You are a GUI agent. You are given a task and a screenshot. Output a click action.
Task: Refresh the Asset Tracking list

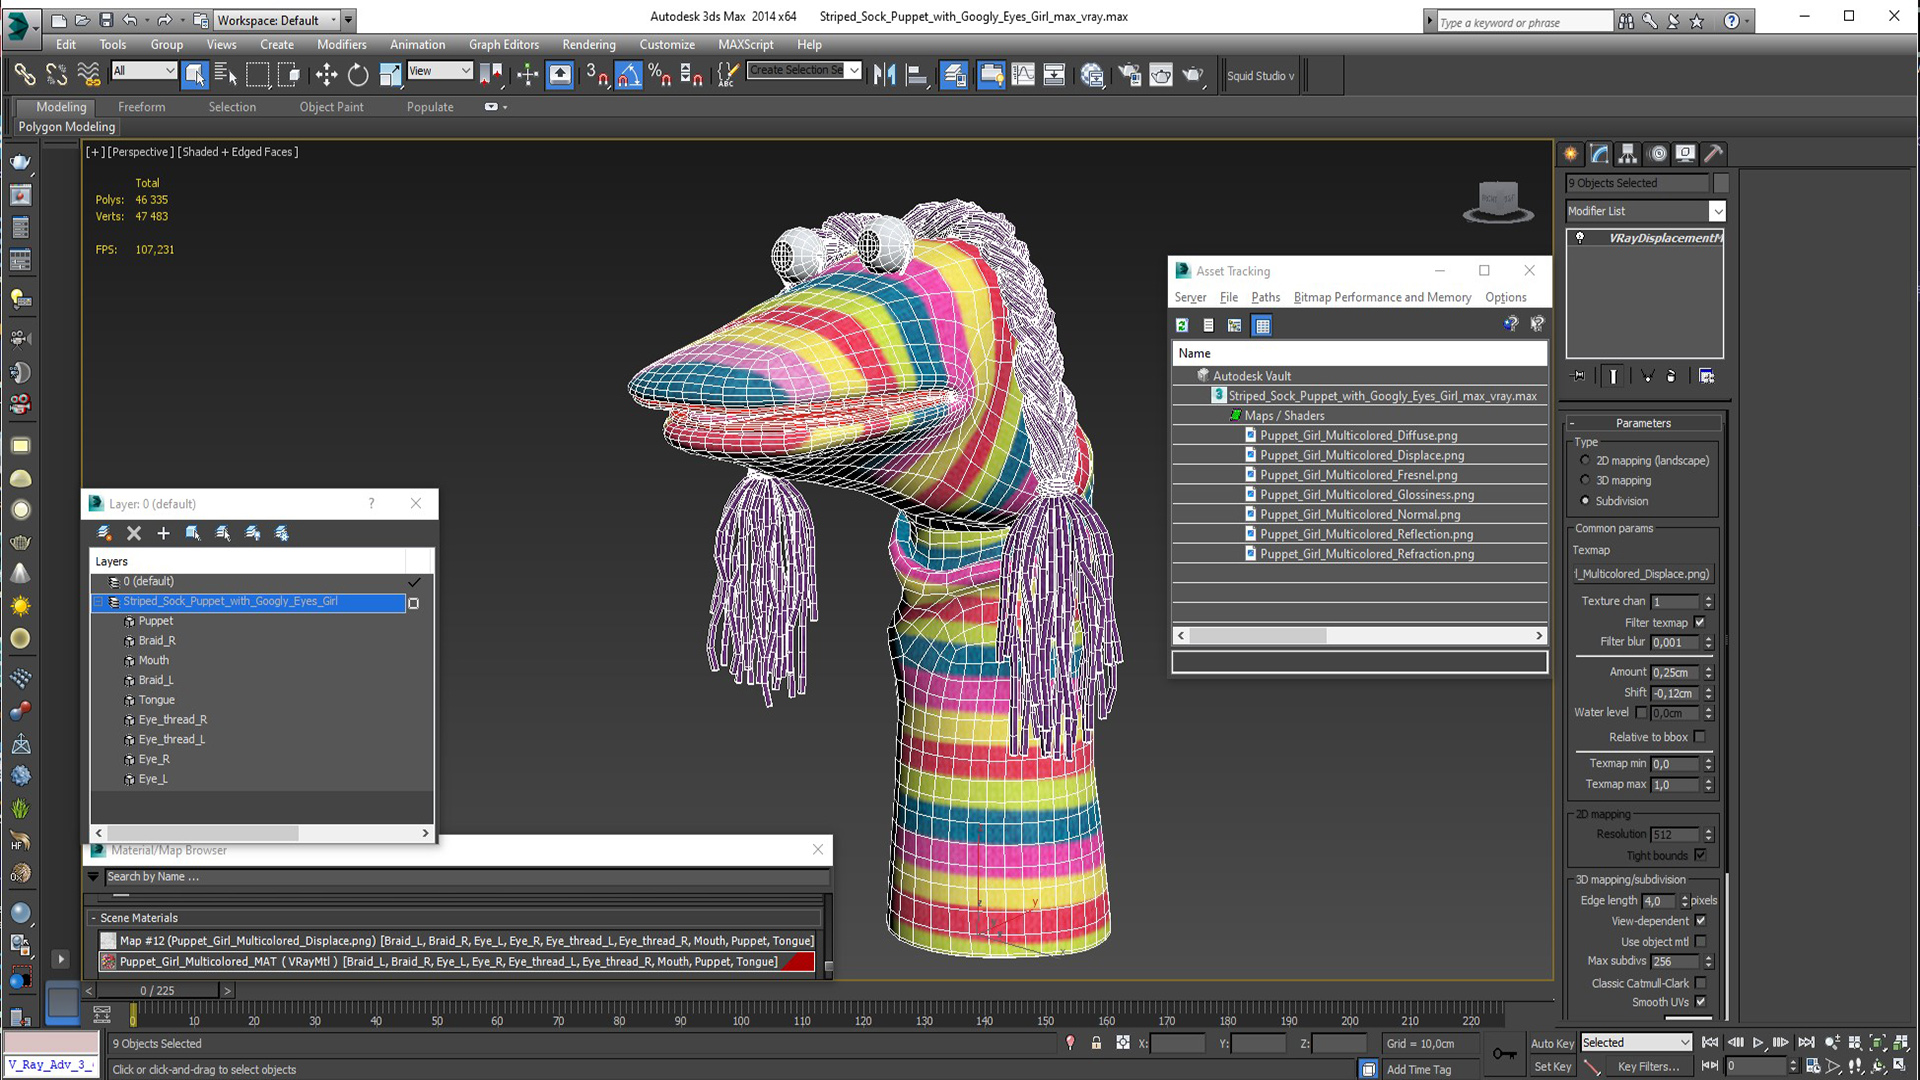[x=1182, y=325]
